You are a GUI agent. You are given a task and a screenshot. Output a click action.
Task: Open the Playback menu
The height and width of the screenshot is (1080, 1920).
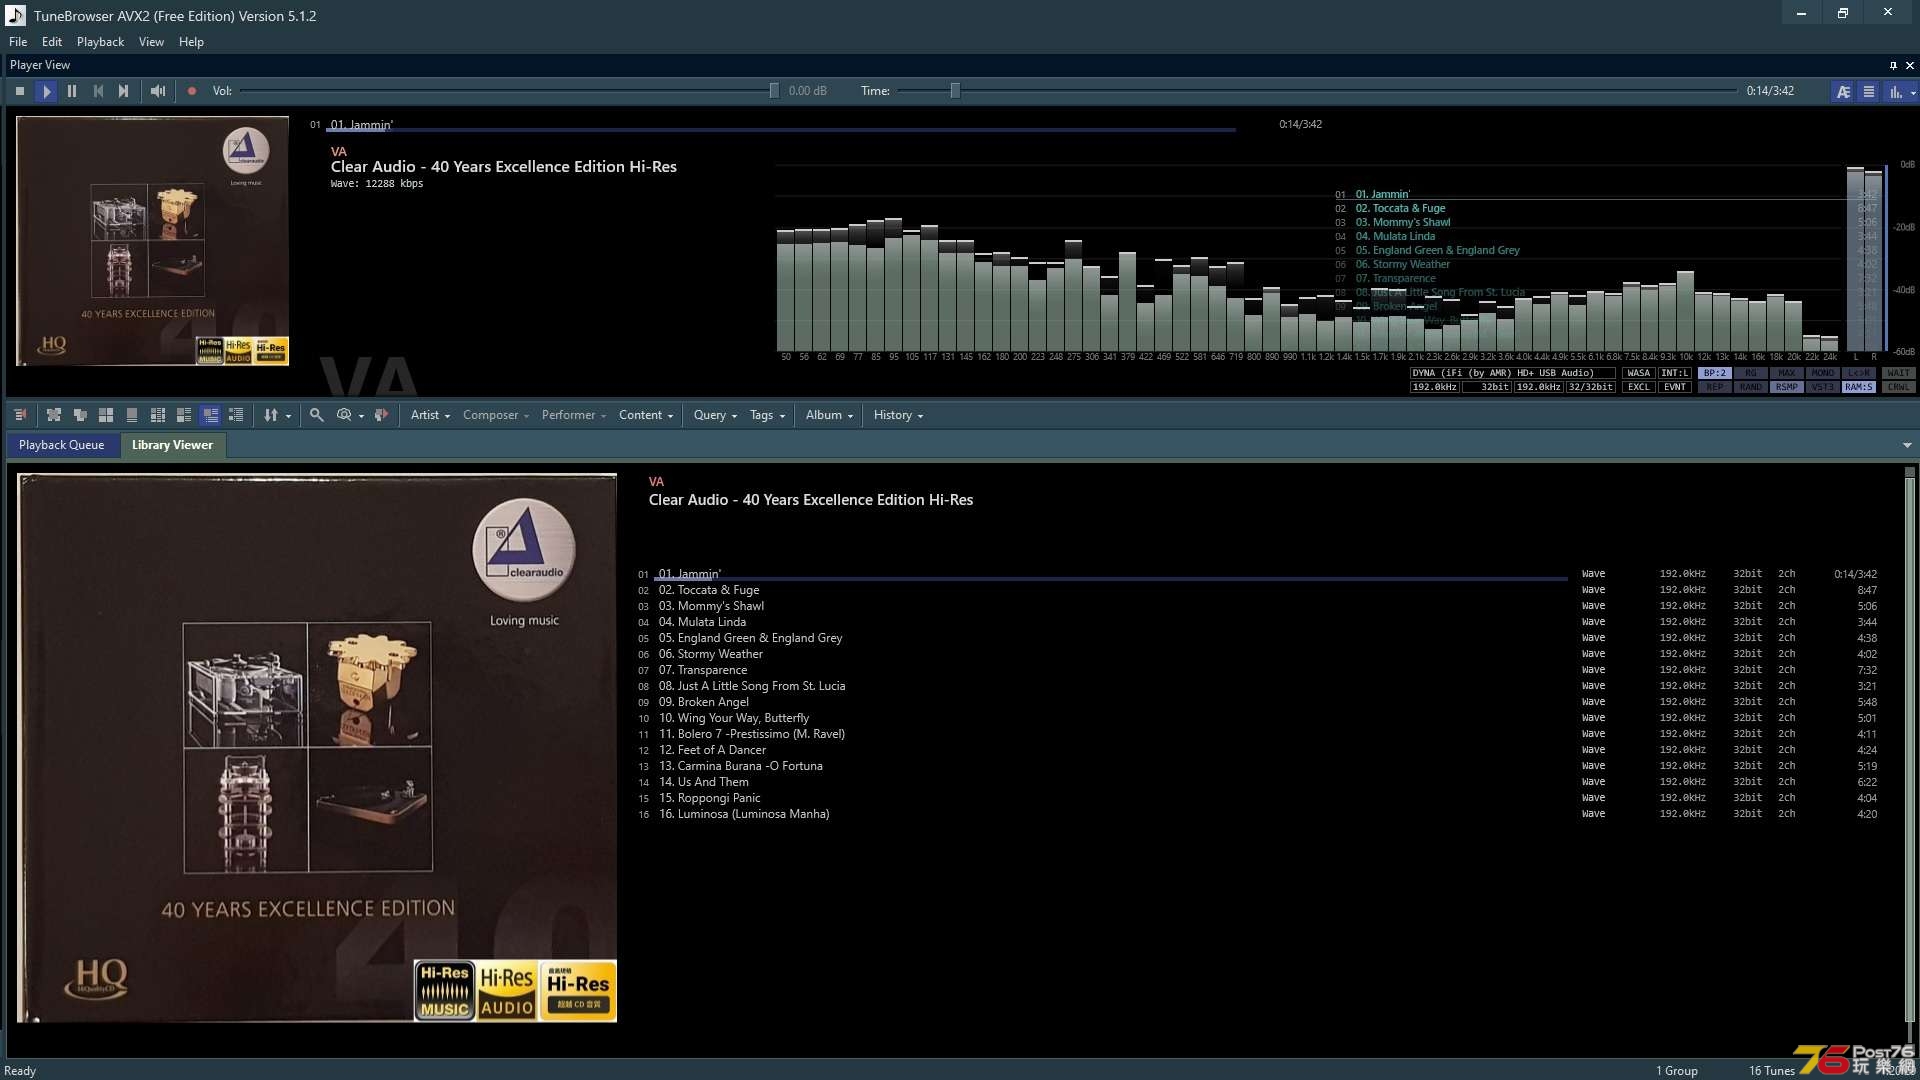point(100,42)
